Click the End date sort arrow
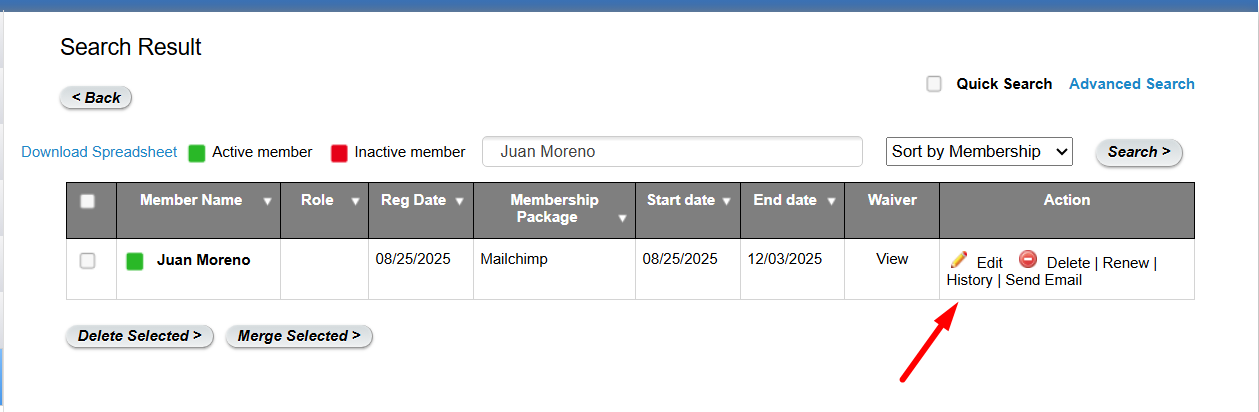Image resolution: width=1259 pixels, height=412 pixels. [x=830, y=201]
